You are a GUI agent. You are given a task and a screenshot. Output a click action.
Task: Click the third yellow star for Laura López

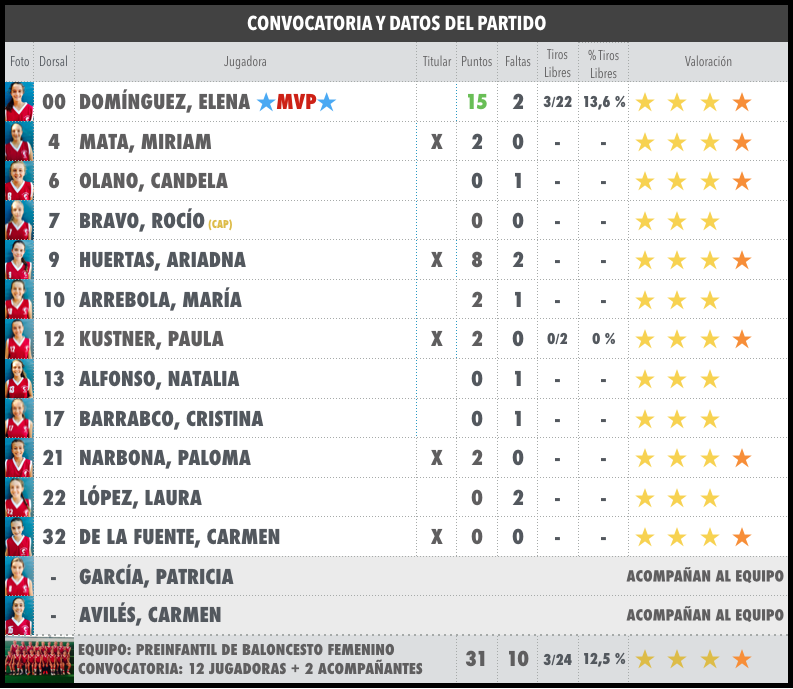710,498
